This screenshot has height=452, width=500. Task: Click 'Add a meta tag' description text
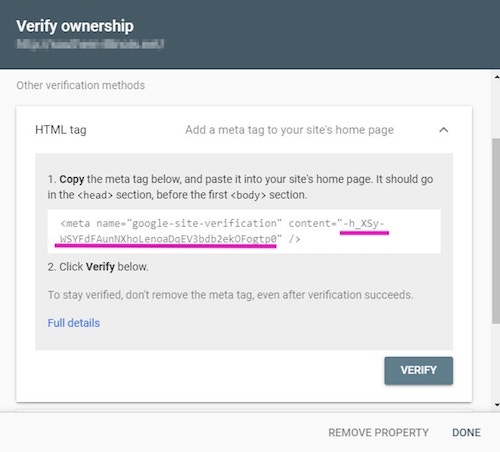click(289, 130)
